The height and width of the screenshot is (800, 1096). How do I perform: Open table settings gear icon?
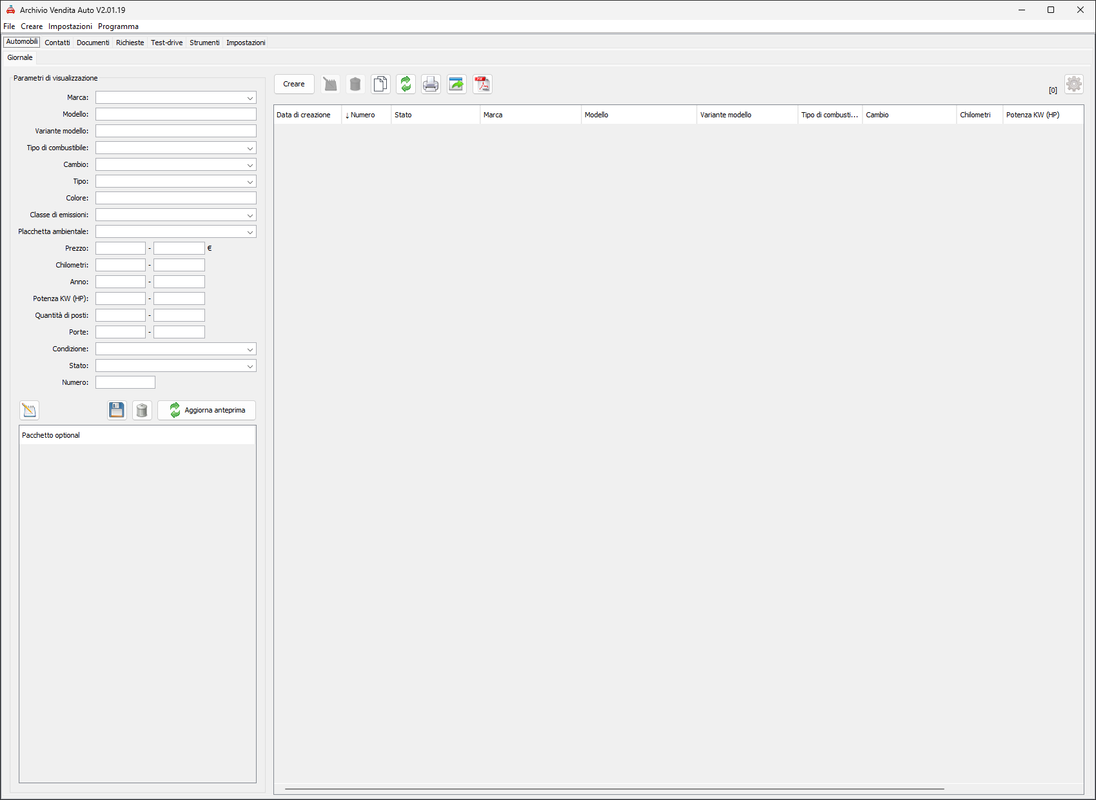click(x=1074, y=85)
